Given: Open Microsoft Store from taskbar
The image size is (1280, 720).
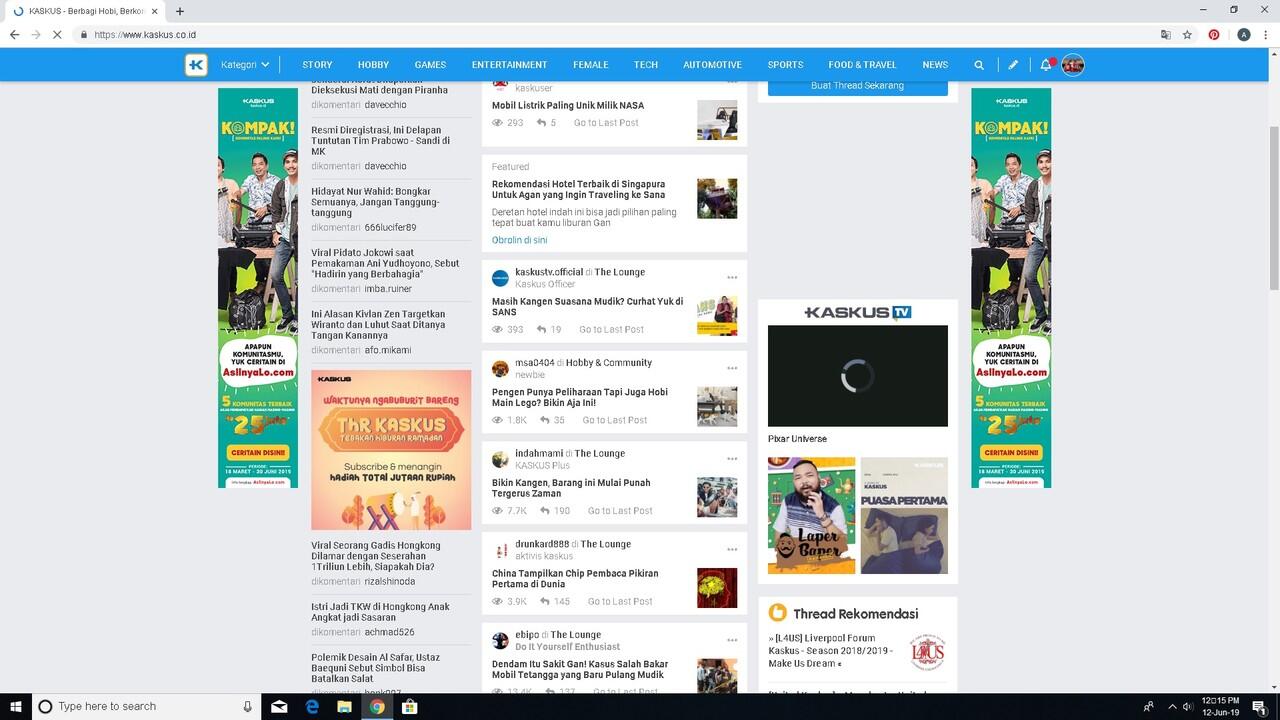Looking at the screenshot, I should [409, 706].
